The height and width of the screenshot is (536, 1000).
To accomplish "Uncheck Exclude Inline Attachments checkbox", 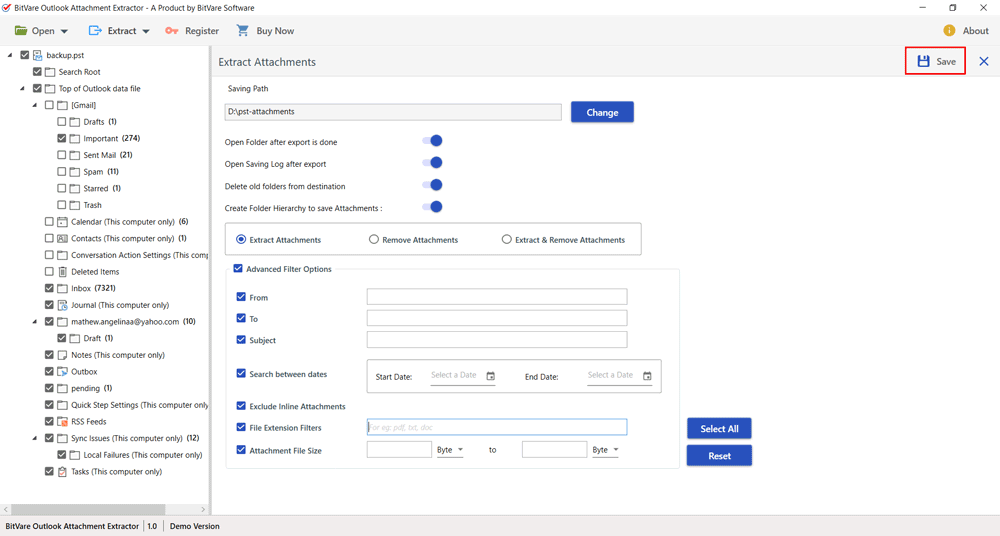I will (x=241, y=406).
